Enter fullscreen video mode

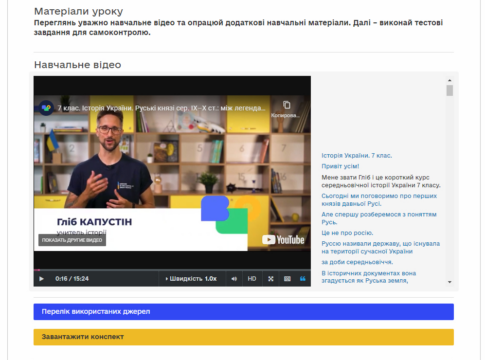pyautogui.click(x=271, y=279)
